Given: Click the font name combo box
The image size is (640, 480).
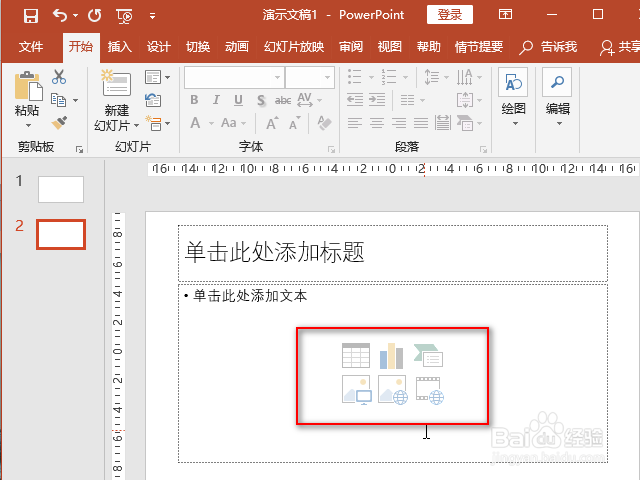Looking at the screenshot, I should [234, 77].
